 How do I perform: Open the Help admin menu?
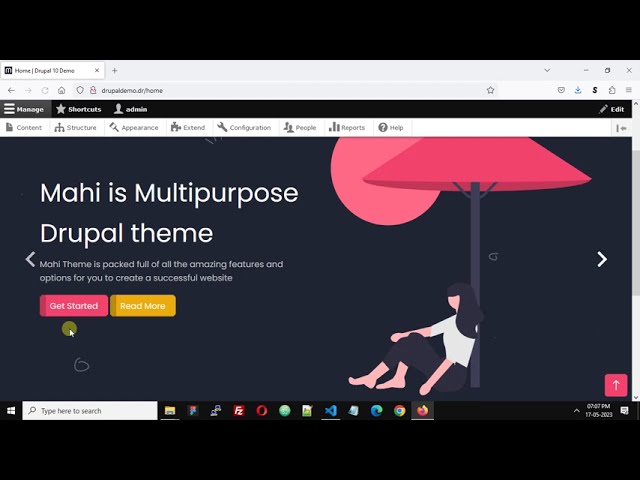coord(391,128)
